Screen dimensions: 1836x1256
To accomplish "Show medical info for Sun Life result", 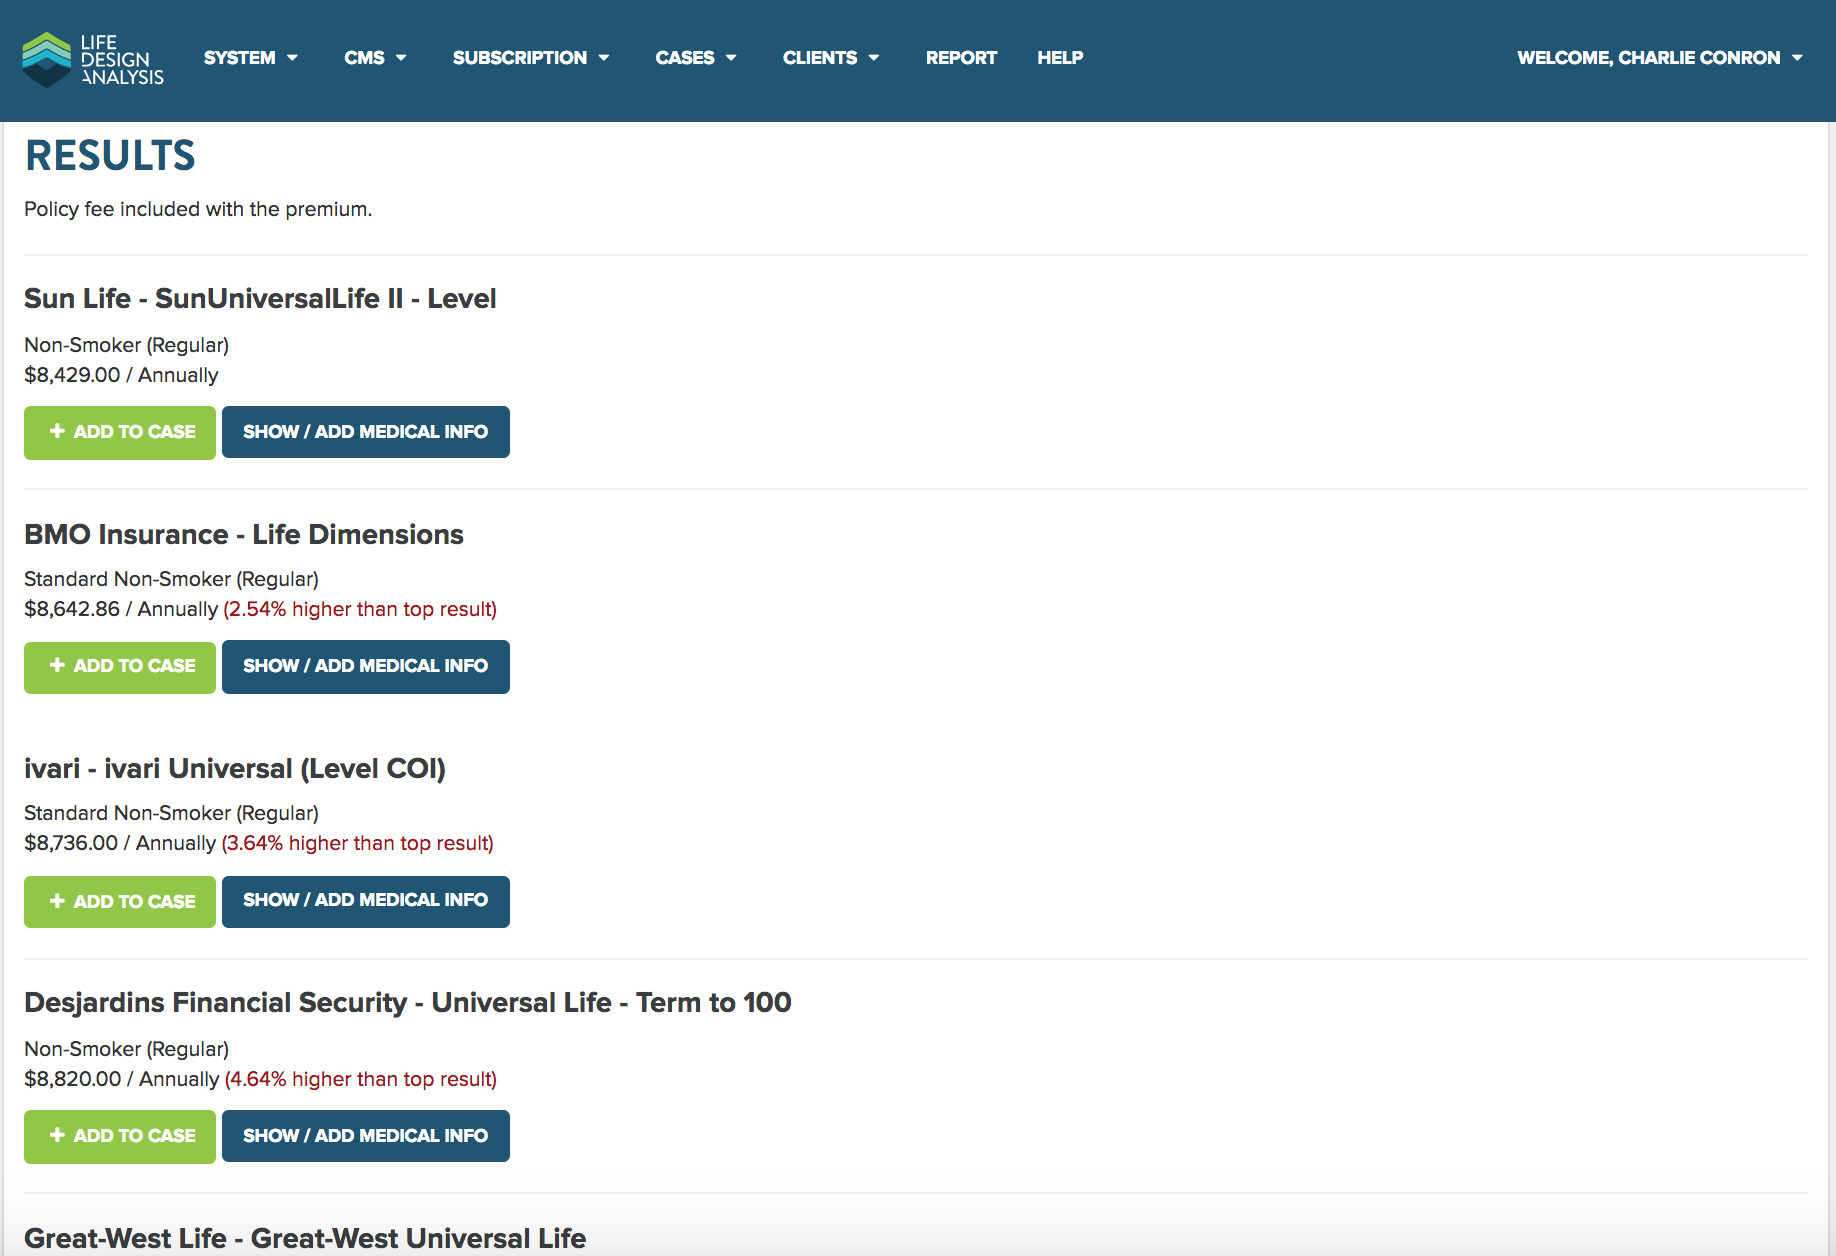I will (366, 432).
